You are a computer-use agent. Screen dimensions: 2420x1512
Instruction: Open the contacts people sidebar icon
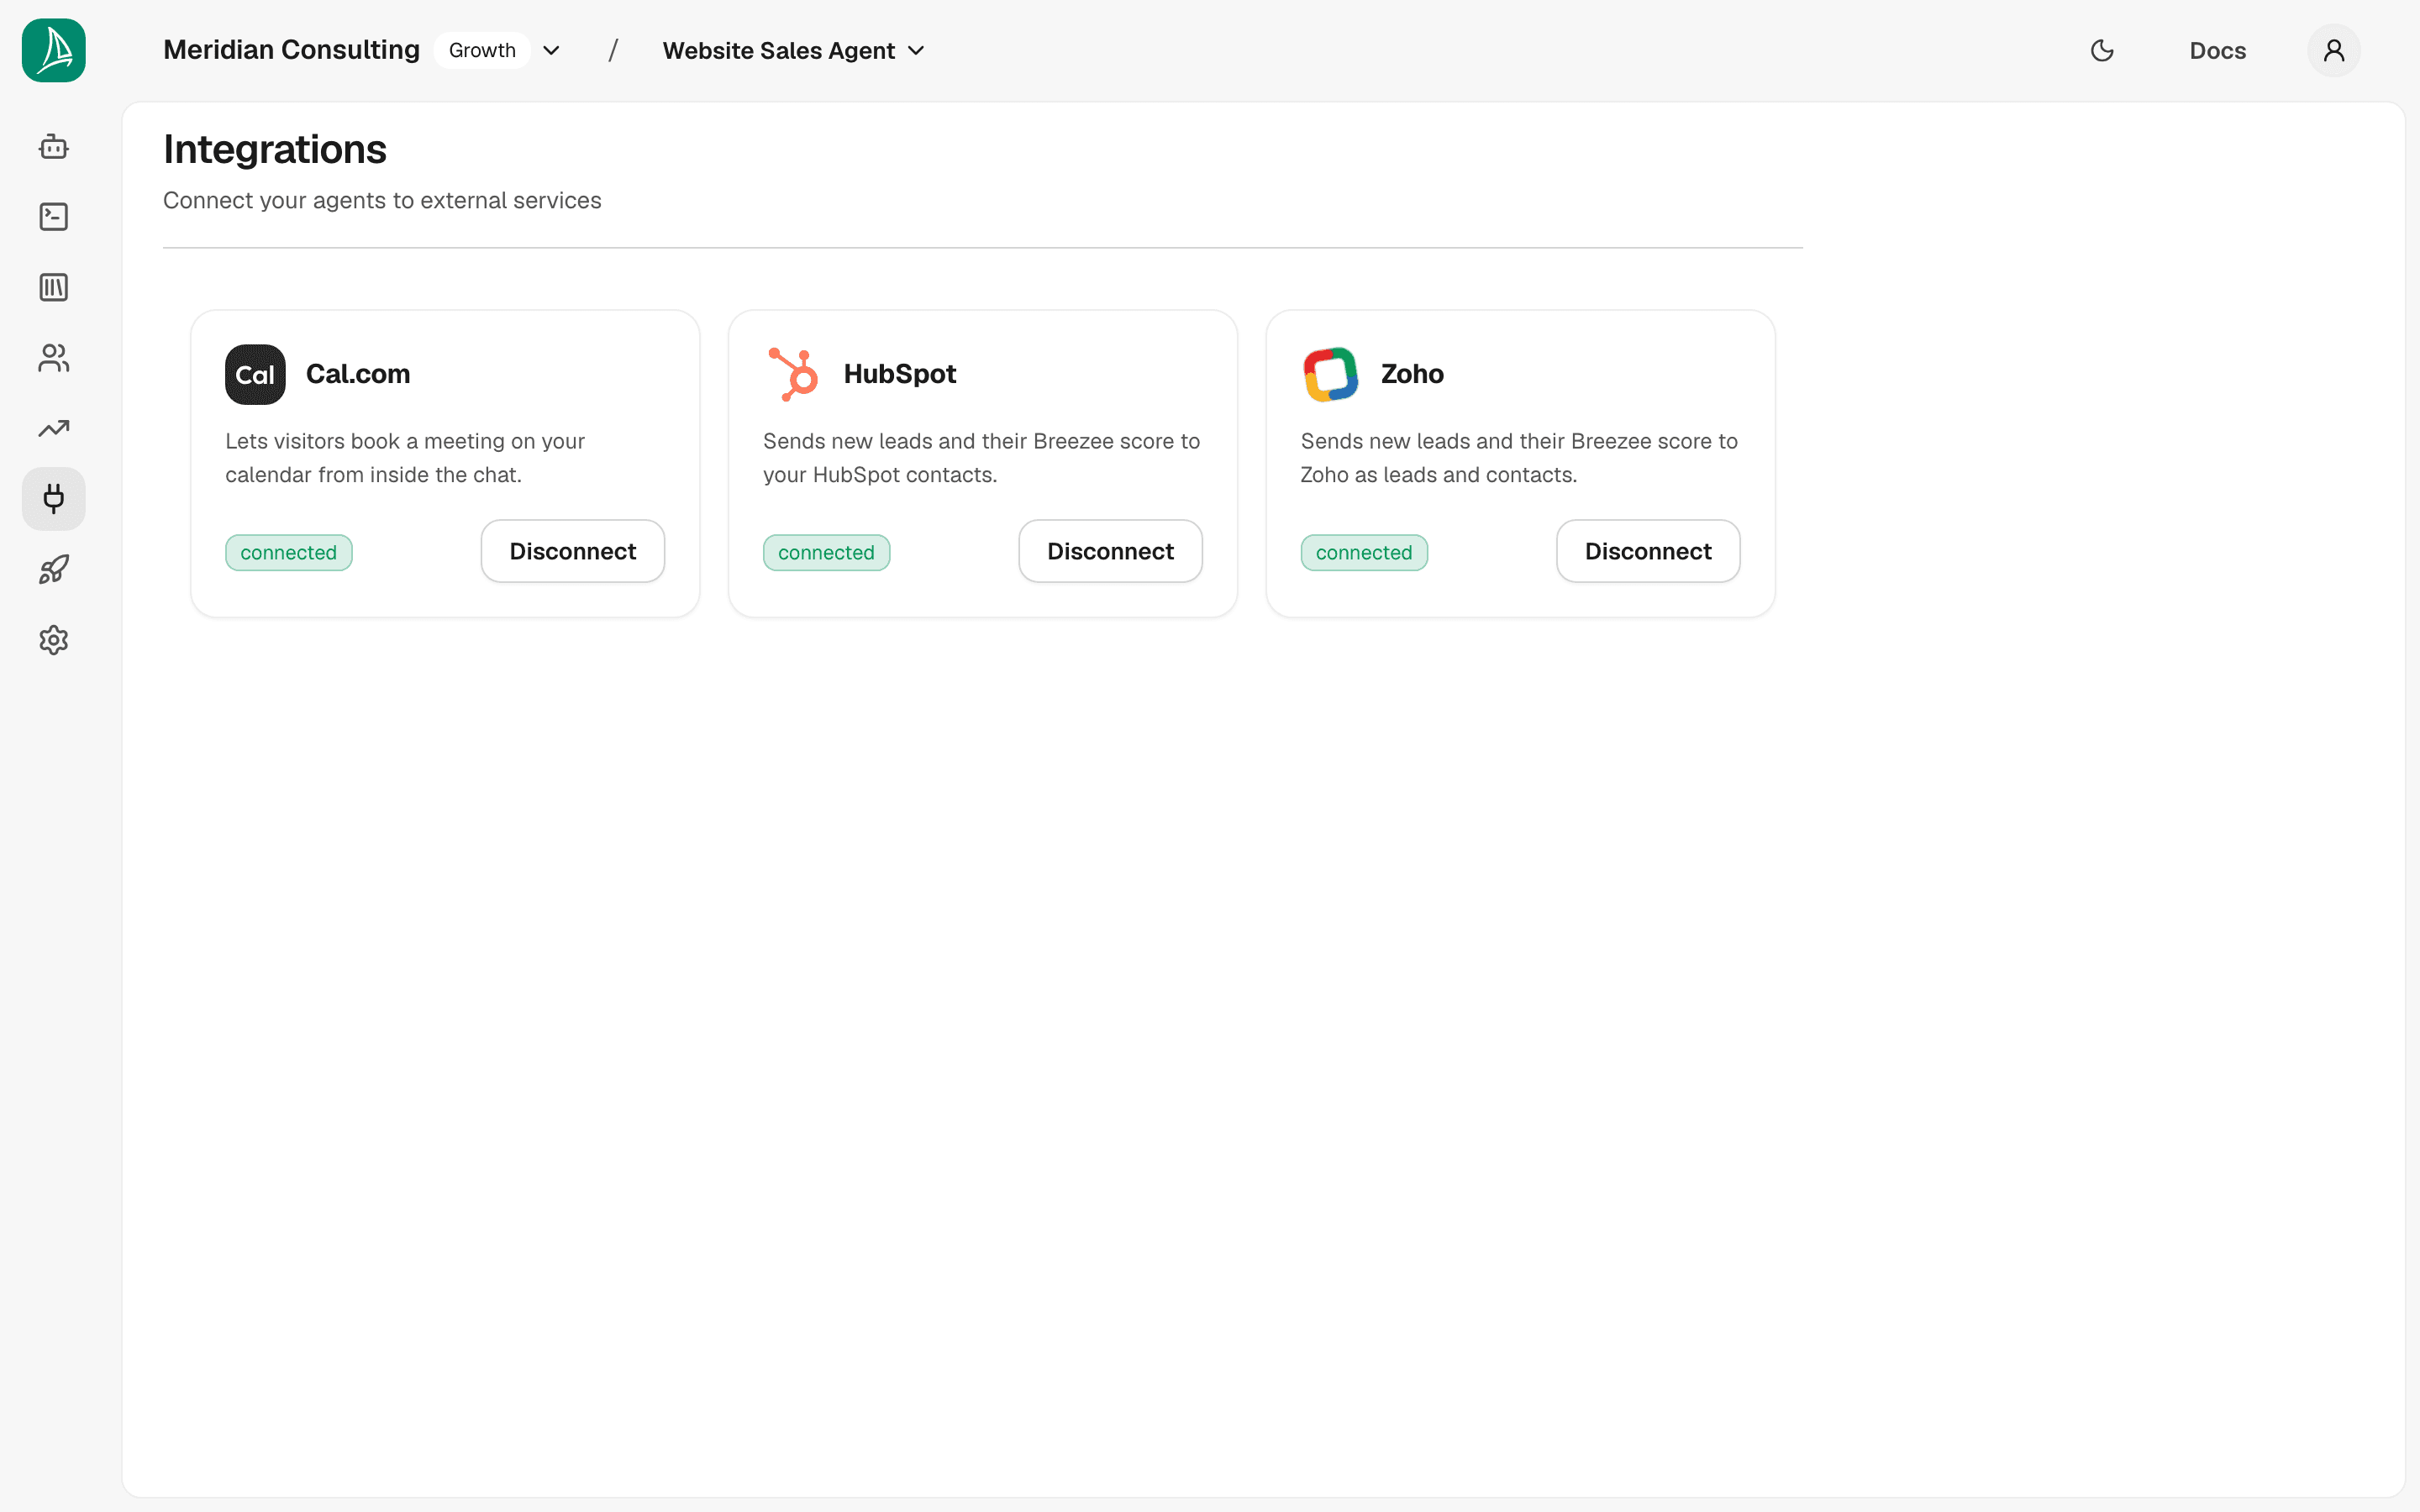point(54,358)
